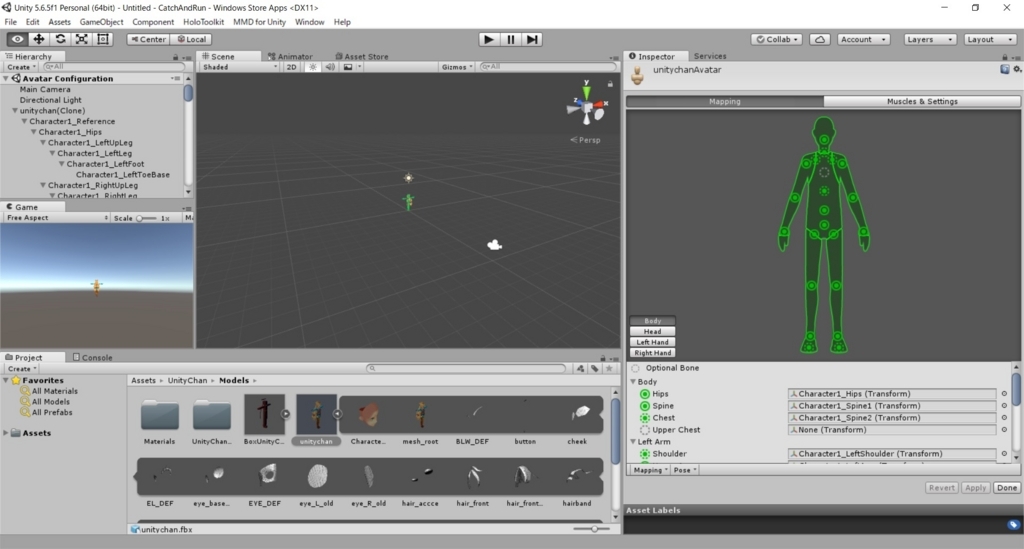Screen dimensions: 1024x549
Task: Switch to Muscles & Settings tab
Action: tap(921, 101)
